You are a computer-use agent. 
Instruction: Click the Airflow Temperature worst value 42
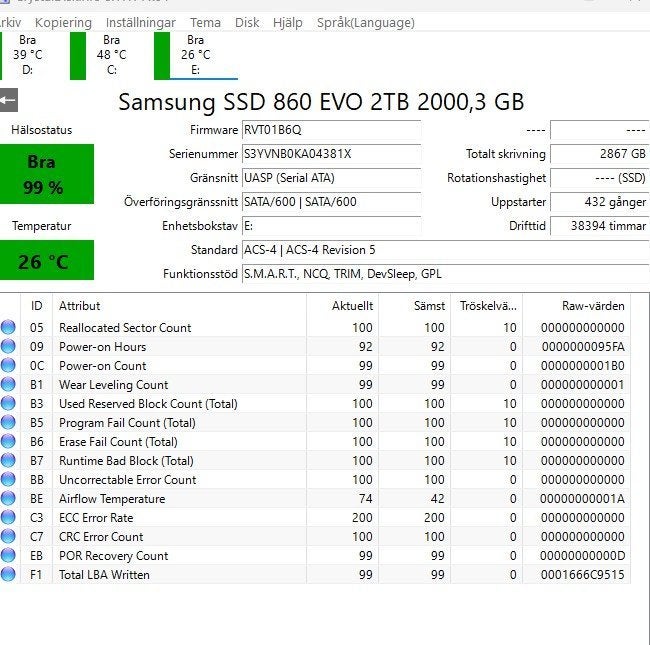click(x=437, y=499)
